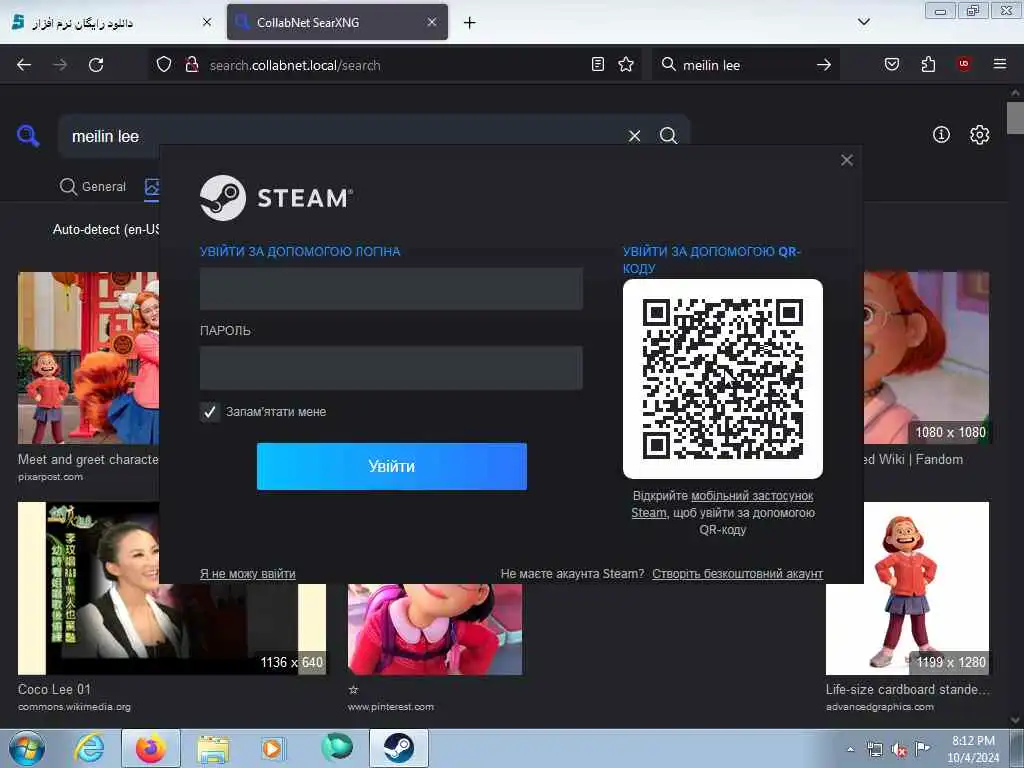Close the Steam login dialog

pyautogui.click(x=847, y=160)
